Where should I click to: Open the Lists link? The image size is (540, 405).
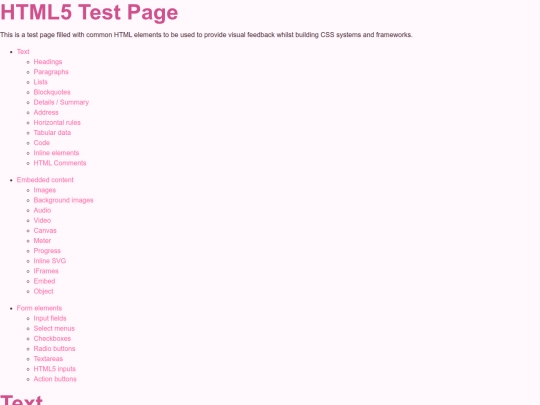click(x=41, y=82)
